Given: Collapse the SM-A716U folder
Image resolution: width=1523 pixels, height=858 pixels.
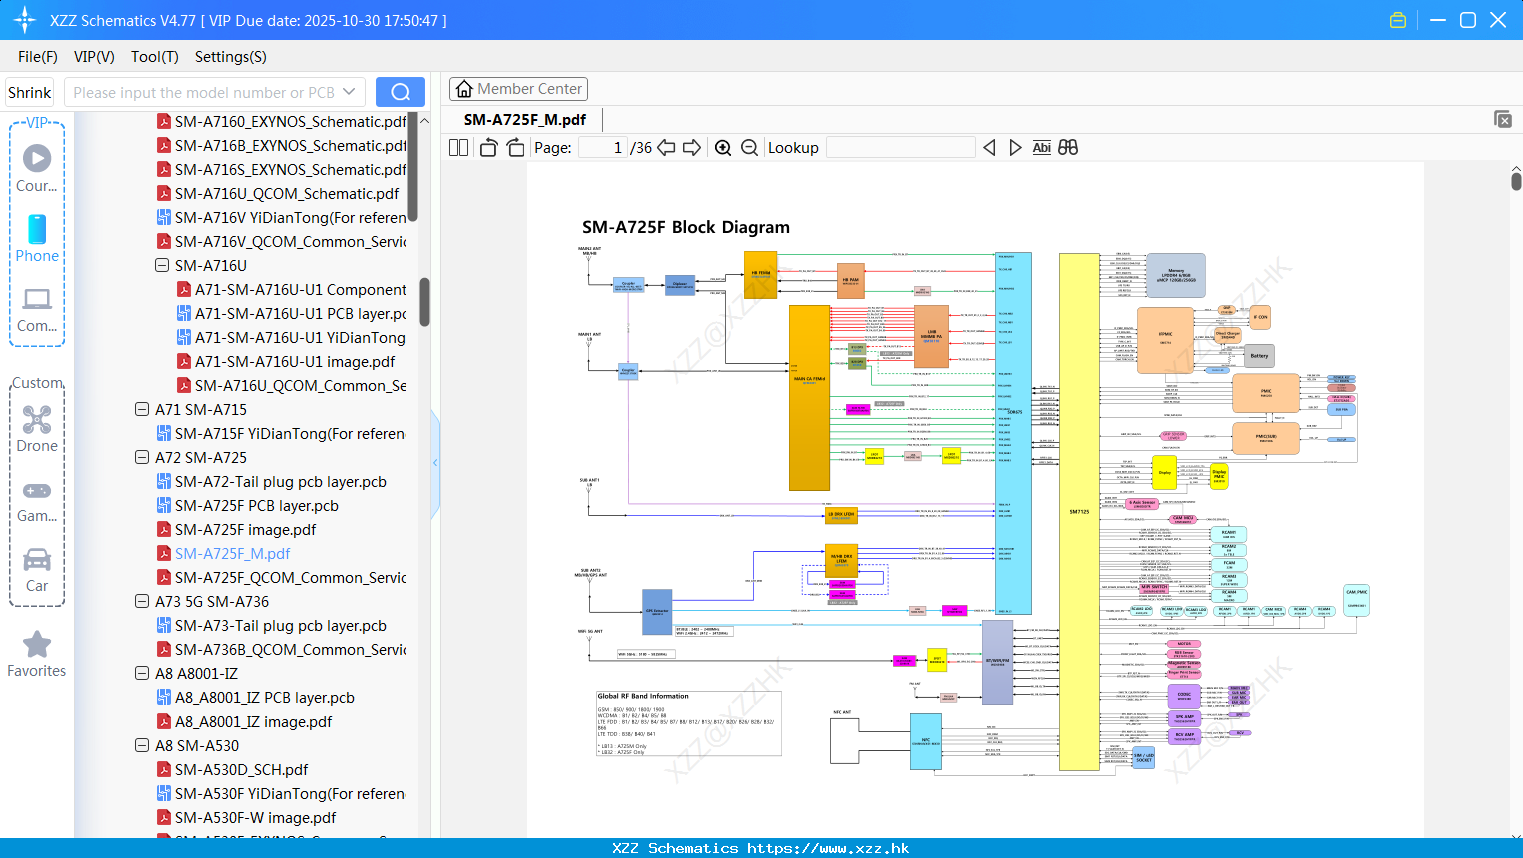Looking at the screenshot, I should click(x=162, y=265).
